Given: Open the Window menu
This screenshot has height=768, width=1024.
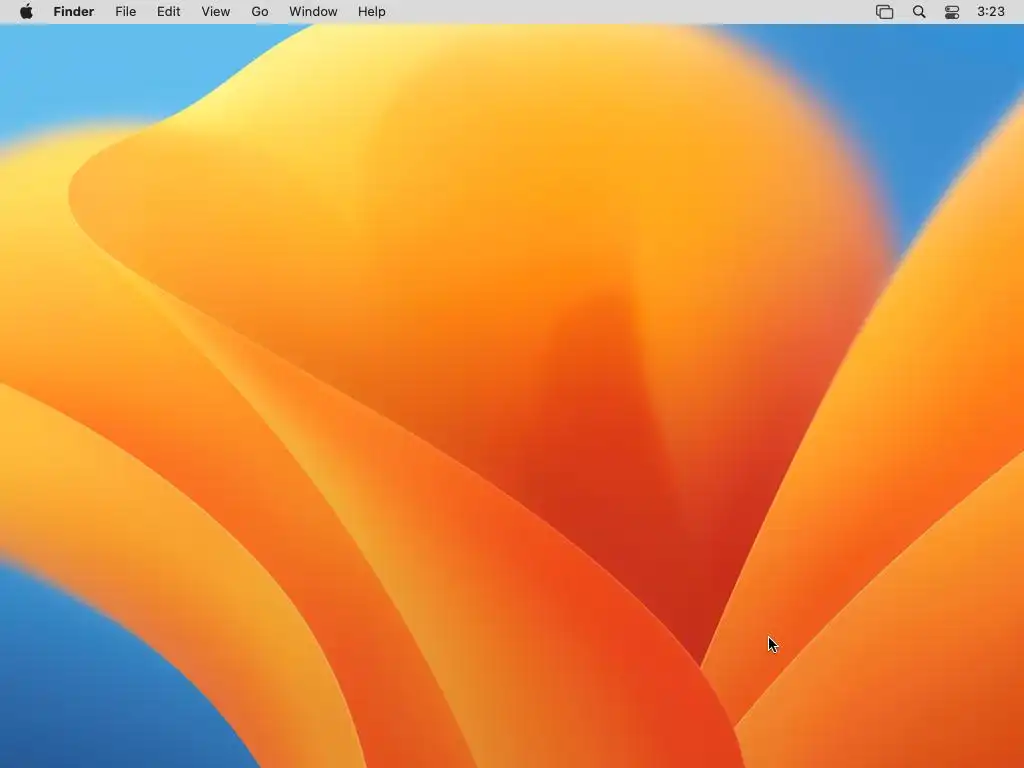Looking at the screenshot, I should [x=313, y=12].
